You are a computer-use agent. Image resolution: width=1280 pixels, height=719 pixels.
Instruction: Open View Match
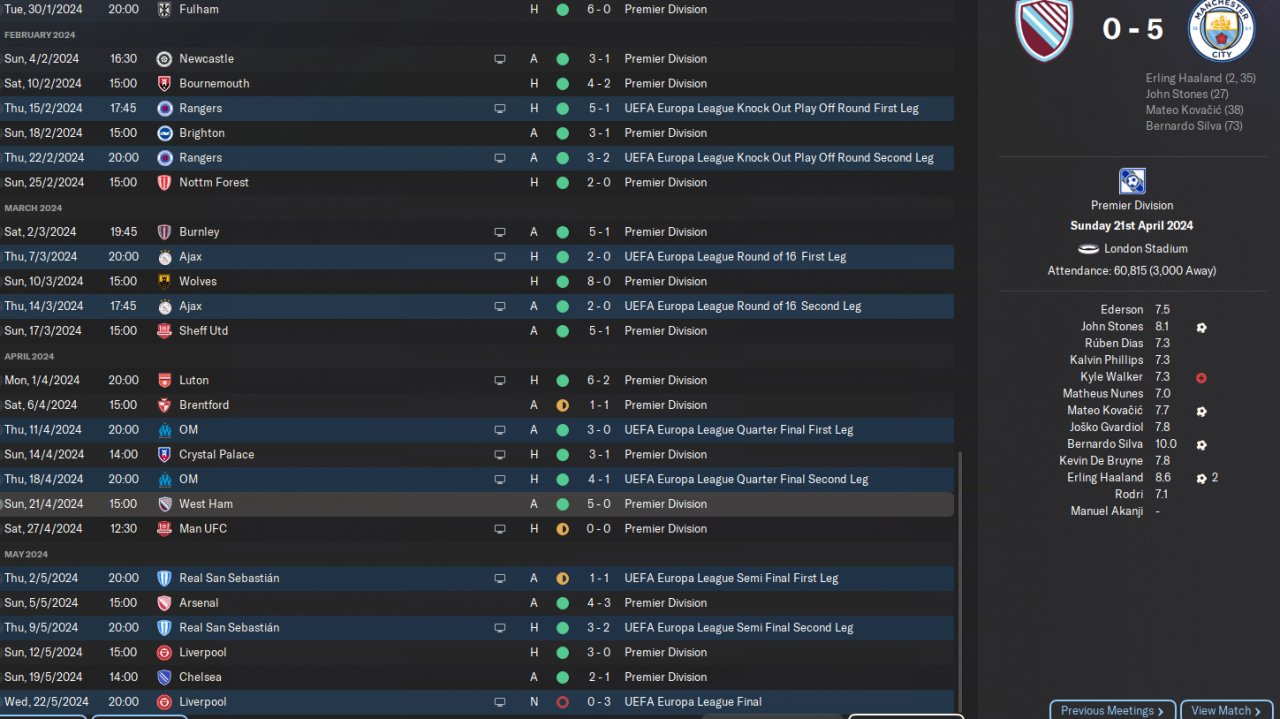1226,710
